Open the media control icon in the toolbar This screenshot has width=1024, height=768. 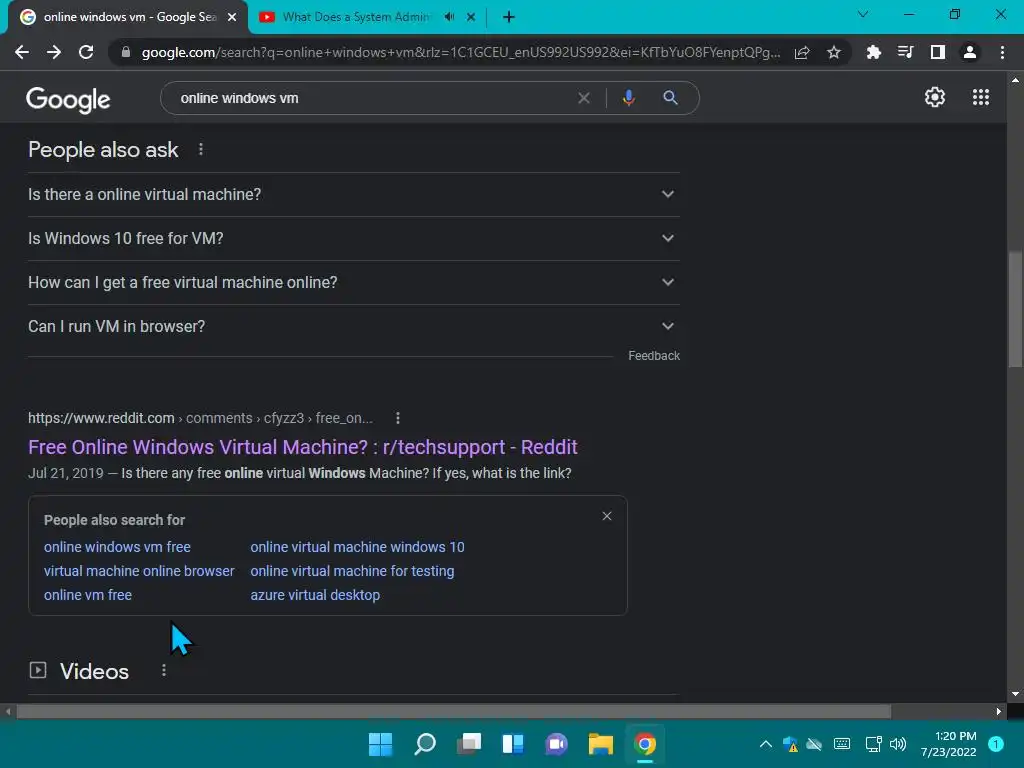pos(906,52)
